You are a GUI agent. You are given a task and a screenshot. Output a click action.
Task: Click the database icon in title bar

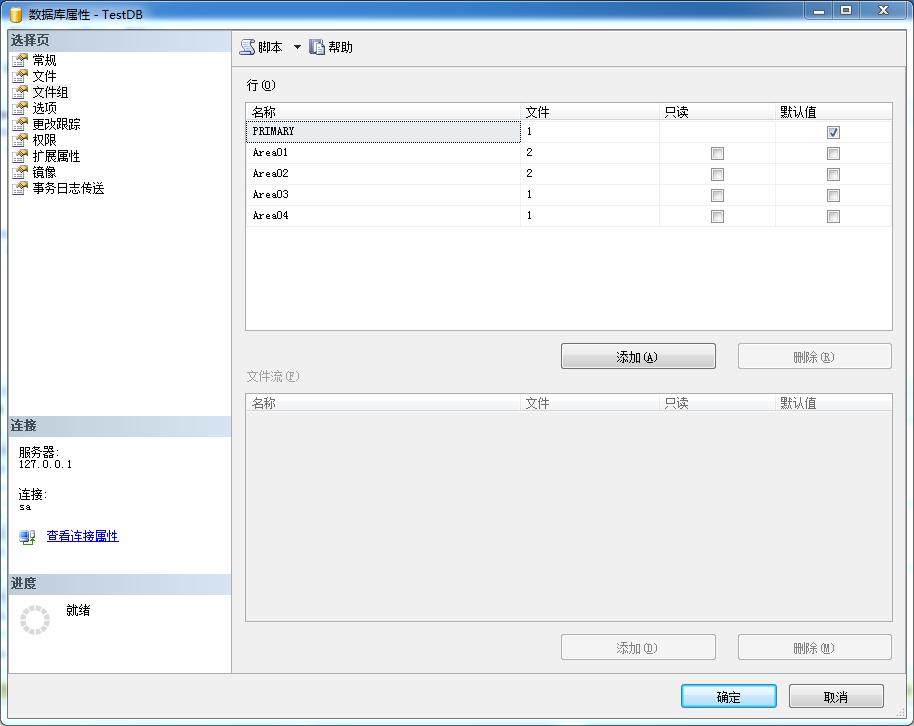16,14
